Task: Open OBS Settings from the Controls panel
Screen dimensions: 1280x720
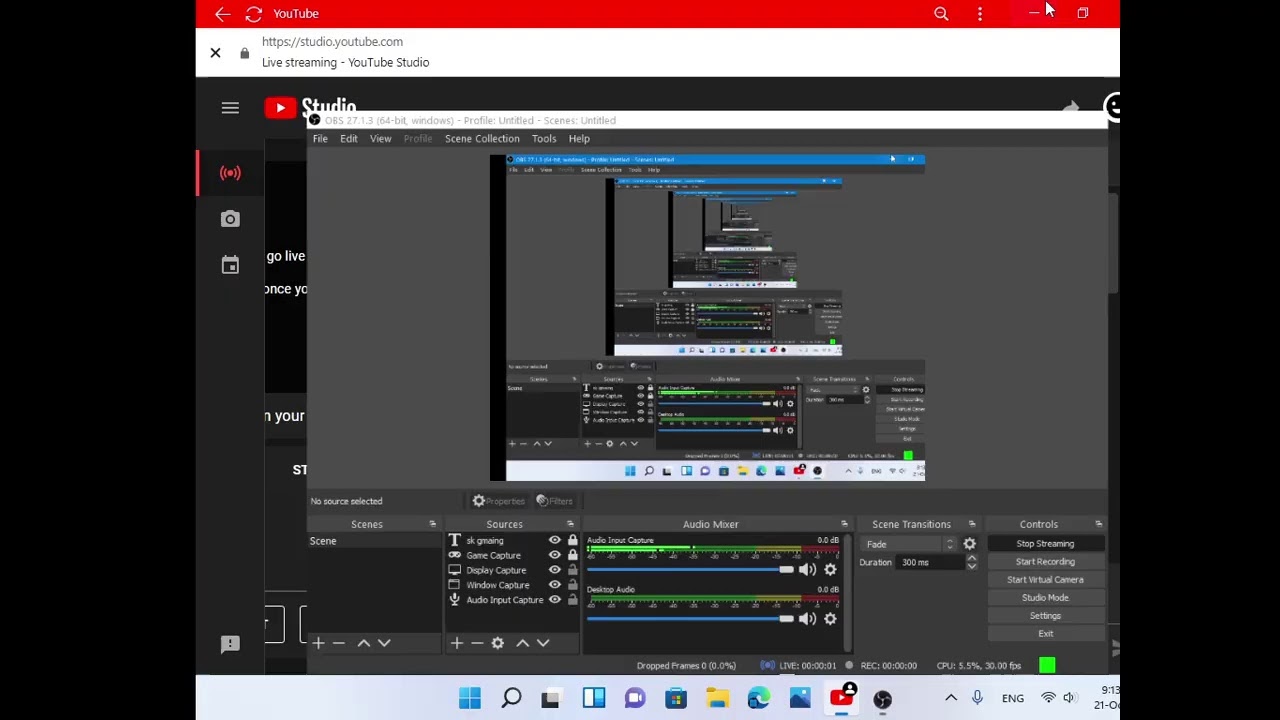Action: (1045, 616)
